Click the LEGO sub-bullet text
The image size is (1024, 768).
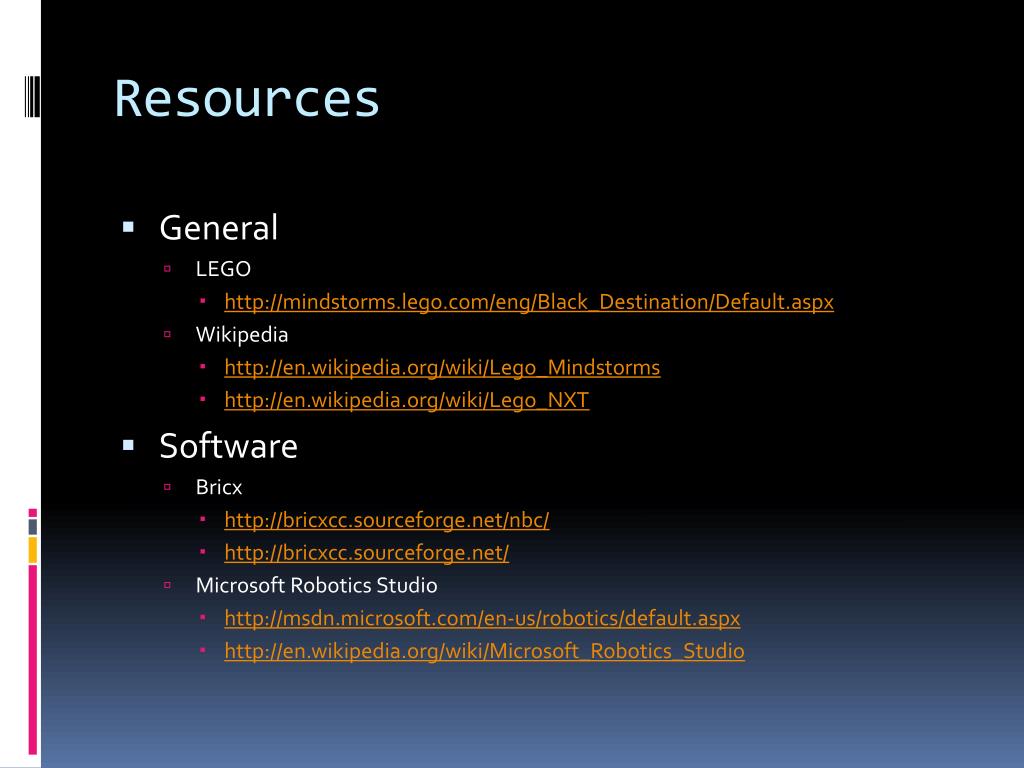click(223, 269)
